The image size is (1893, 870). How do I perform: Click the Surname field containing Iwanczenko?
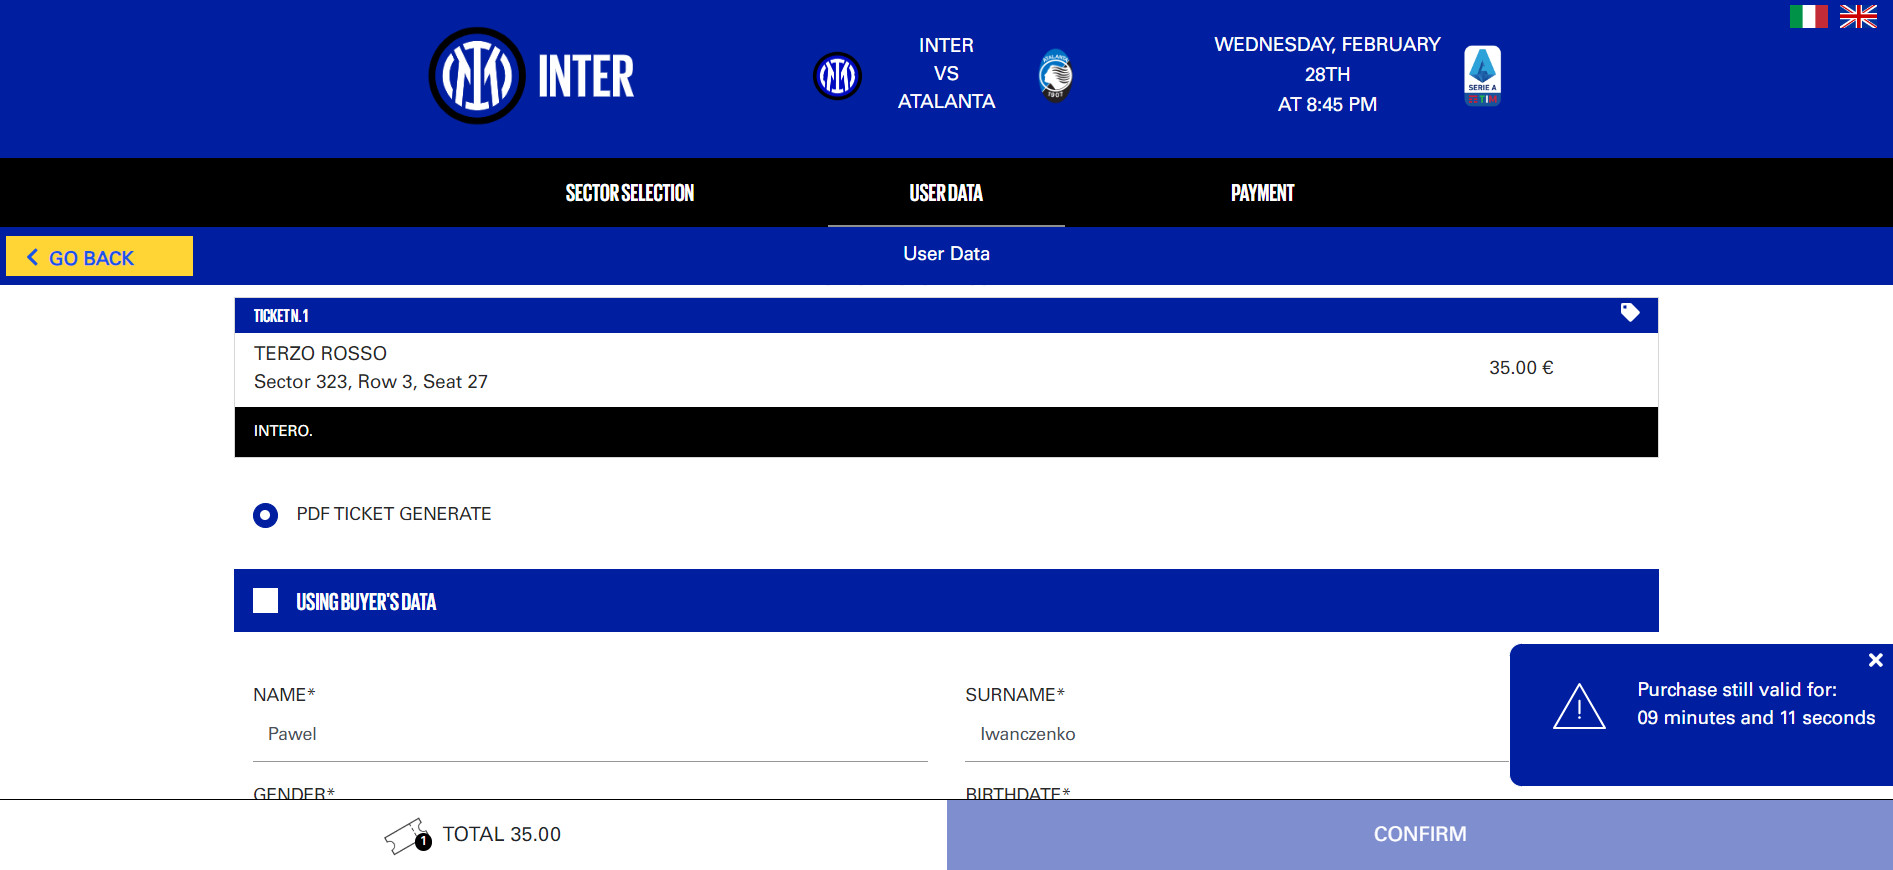(1235, 735)
